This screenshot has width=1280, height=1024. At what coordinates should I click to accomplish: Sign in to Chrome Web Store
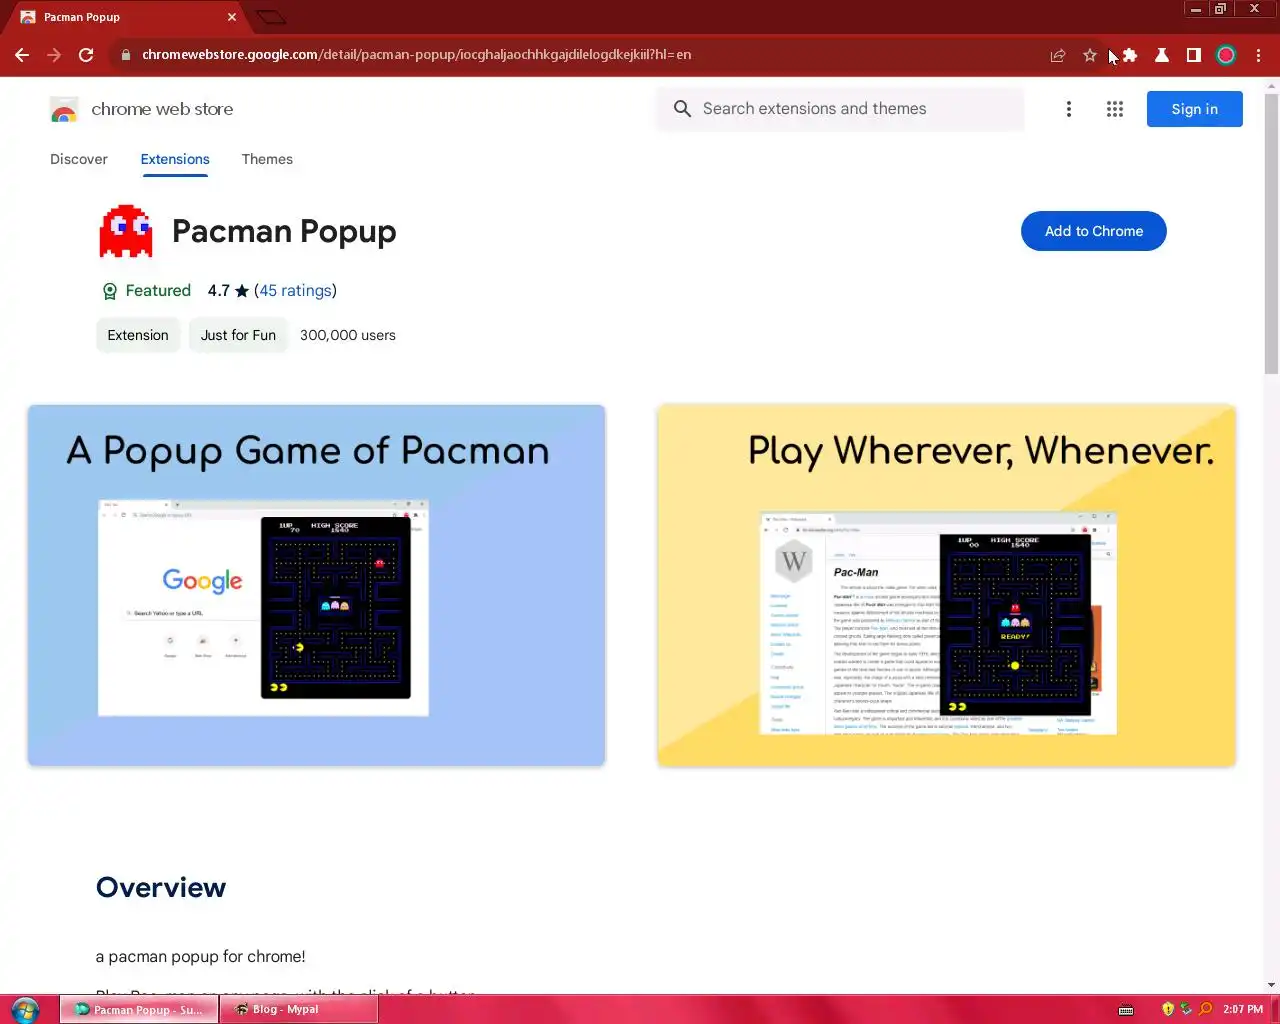pos(1194,109)
